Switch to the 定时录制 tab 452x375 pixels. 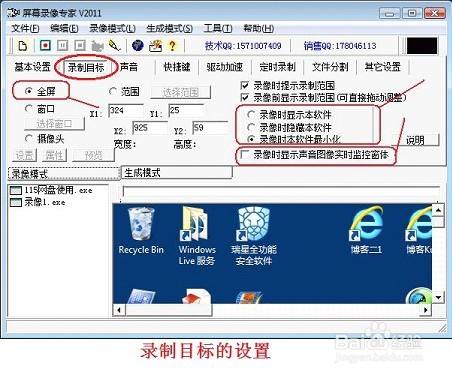click(x=277, y=67)
